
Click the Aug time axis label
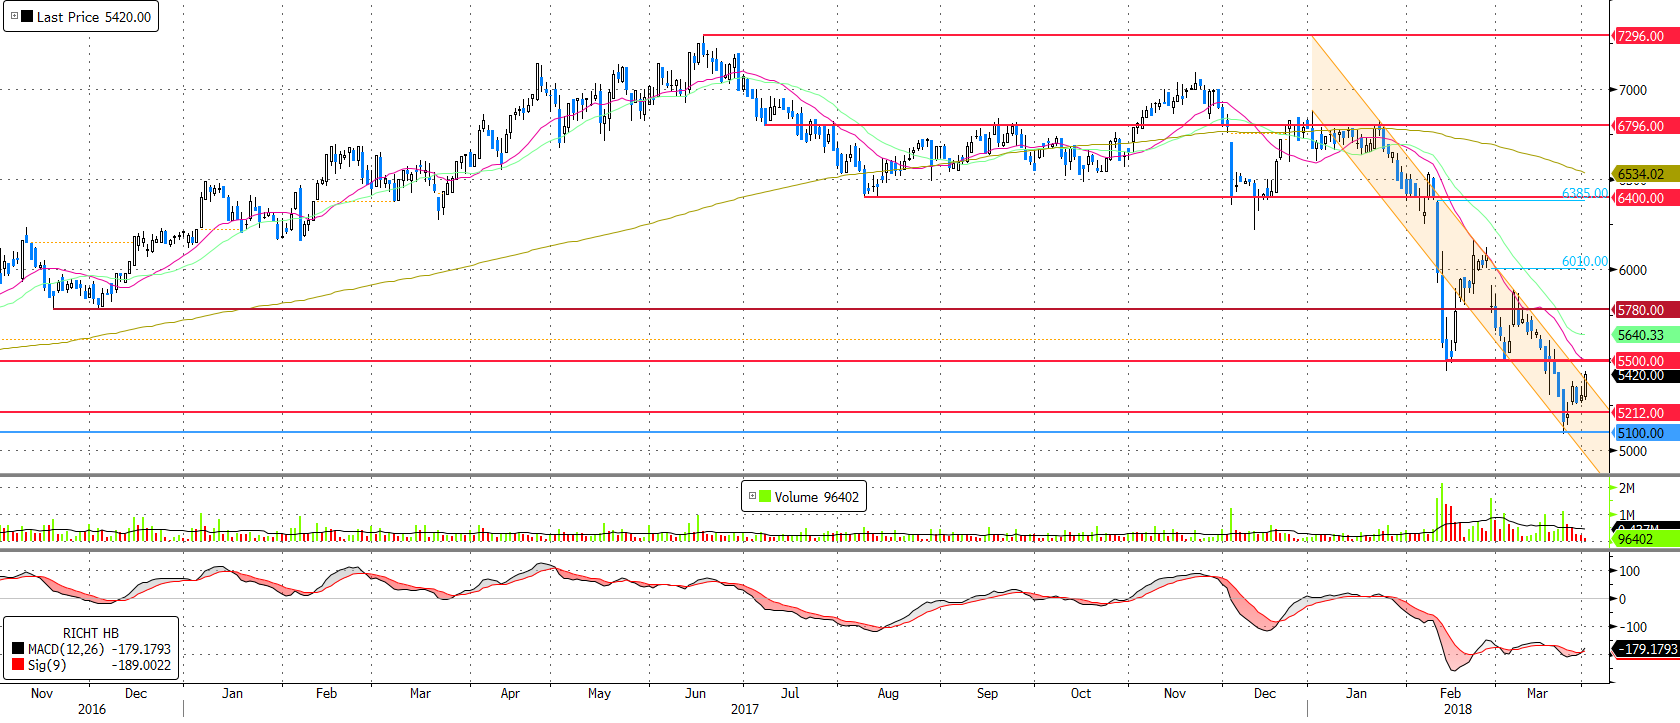(x=888, y=693)
